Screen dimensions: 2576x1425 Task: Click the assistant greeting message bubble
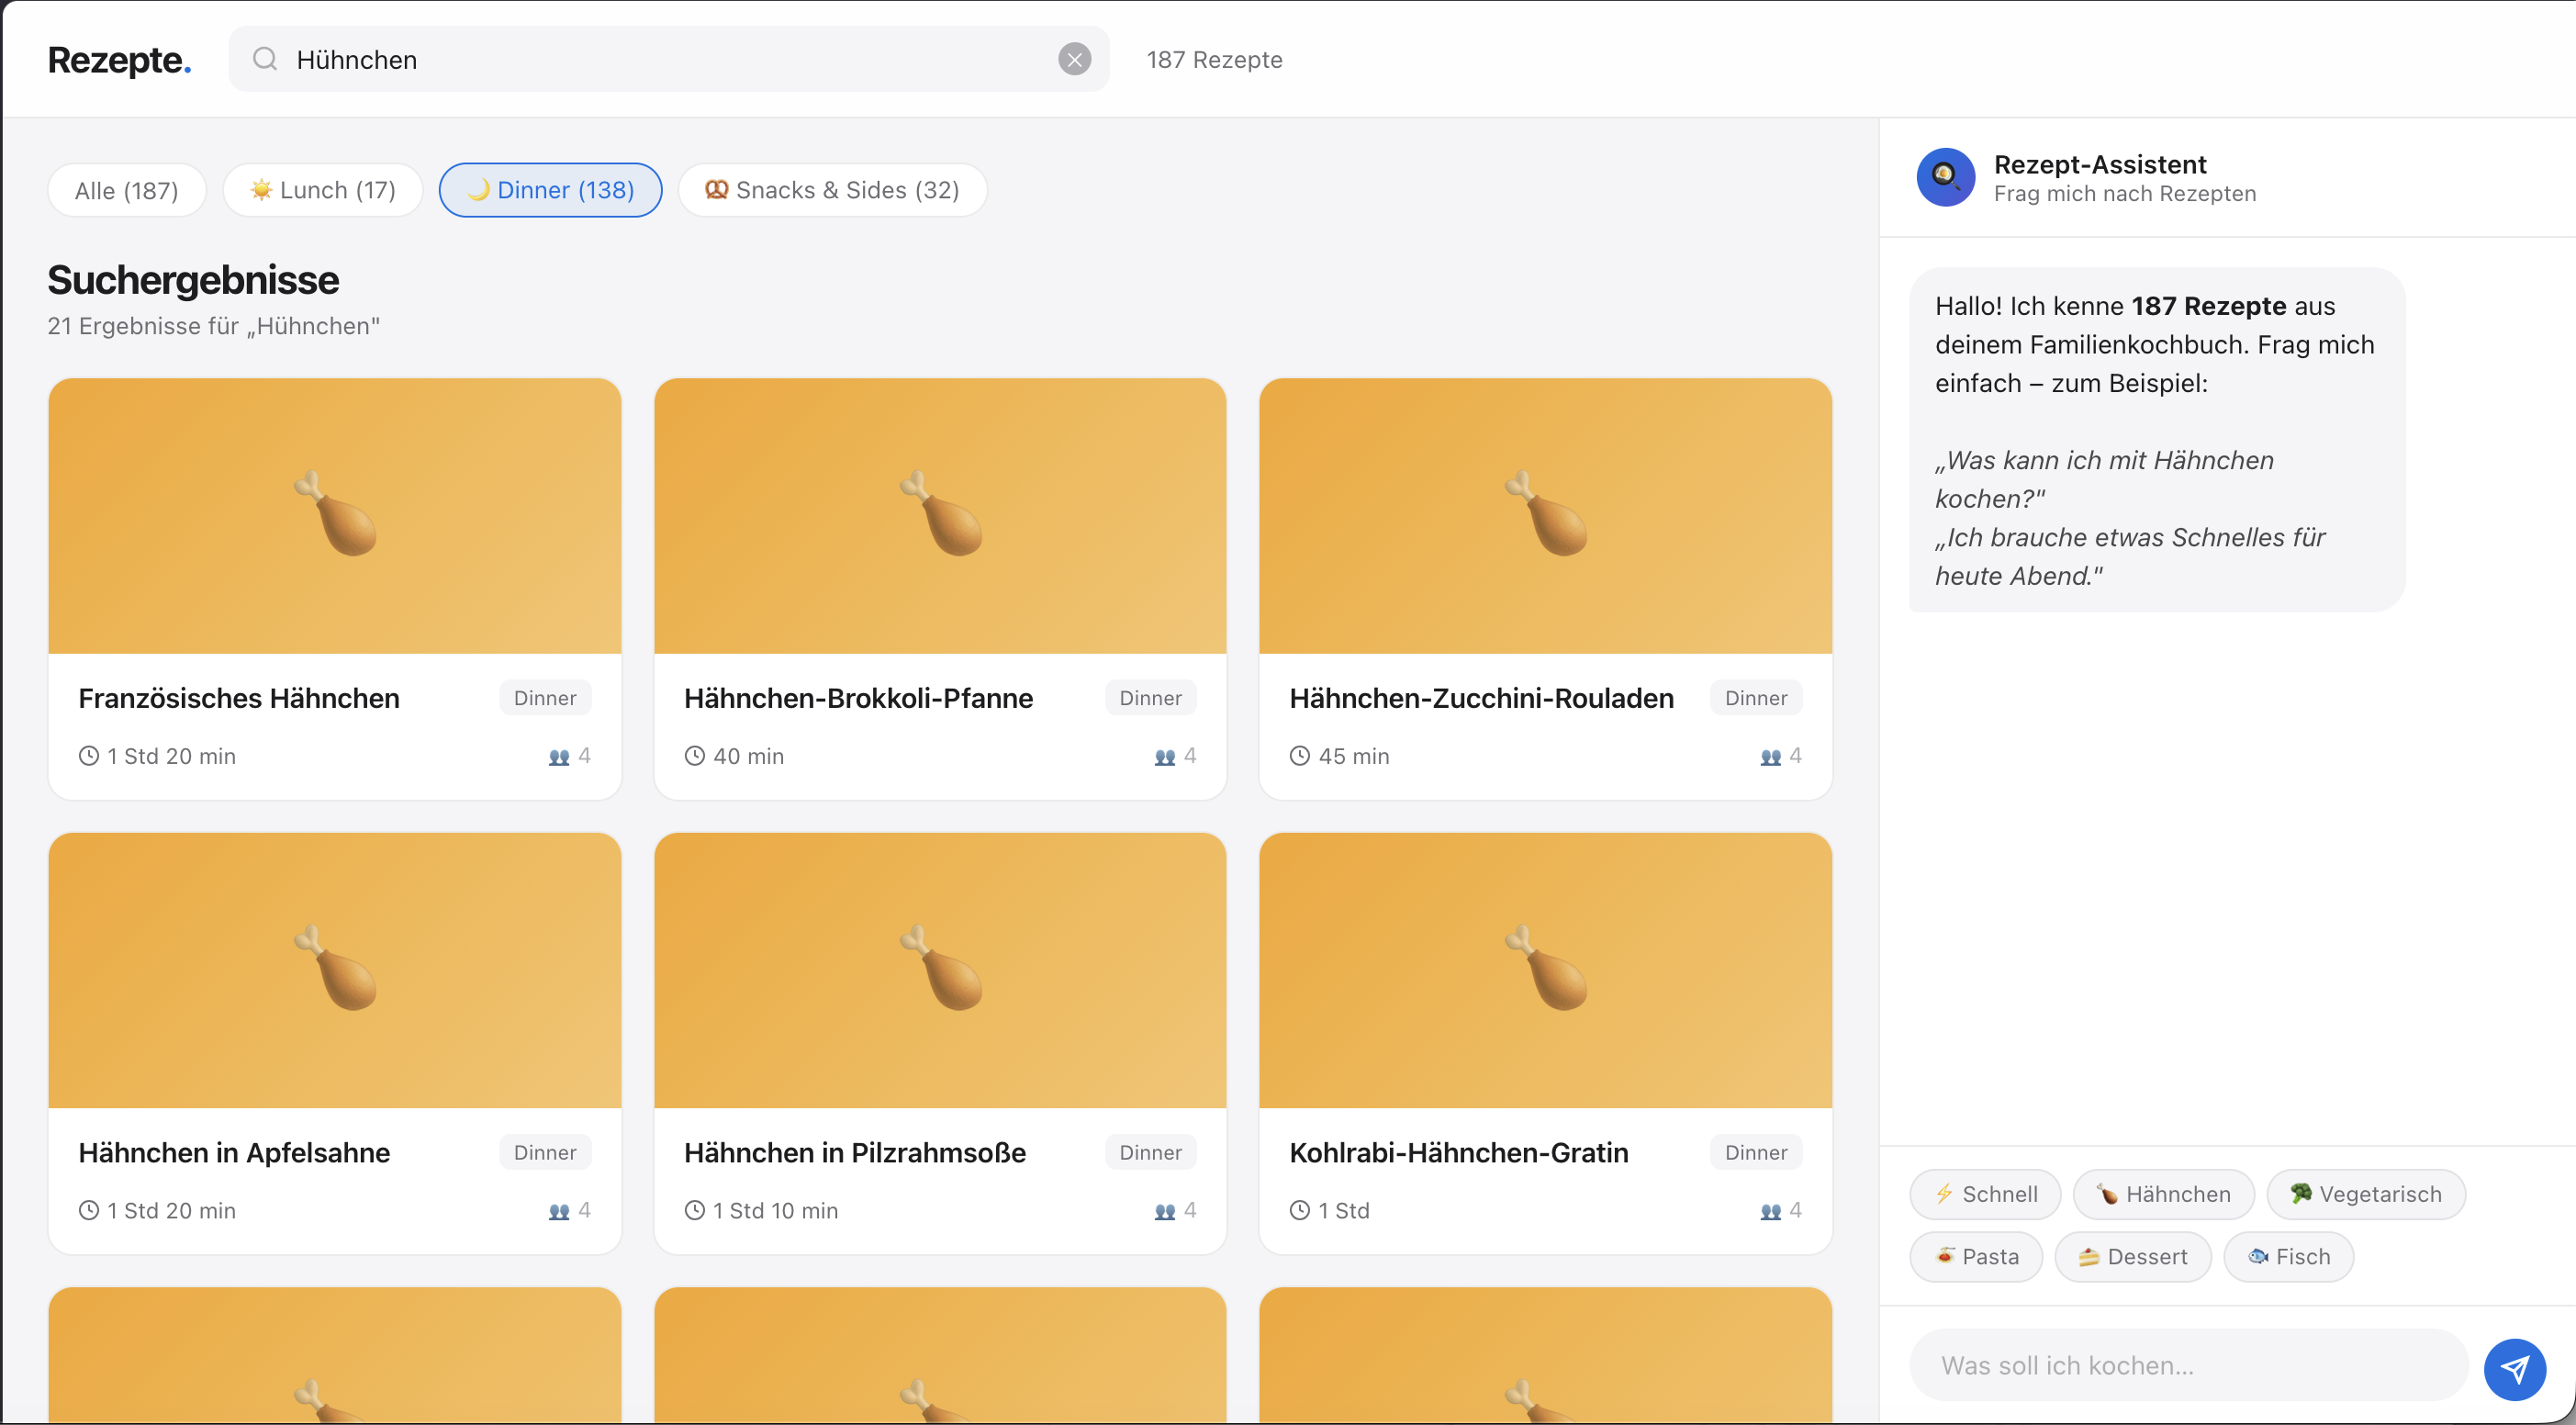[2156, 440]
